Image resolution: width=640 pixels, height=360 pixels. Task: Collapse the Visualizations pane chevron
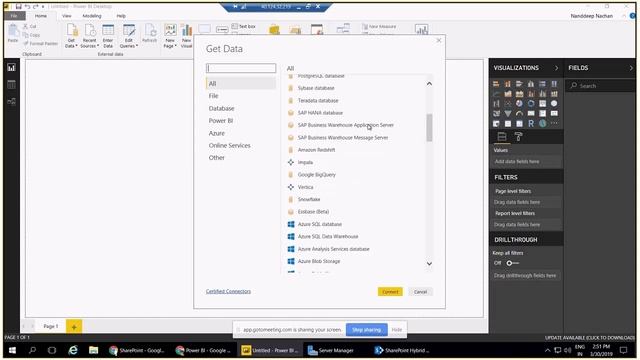(556, 68)
